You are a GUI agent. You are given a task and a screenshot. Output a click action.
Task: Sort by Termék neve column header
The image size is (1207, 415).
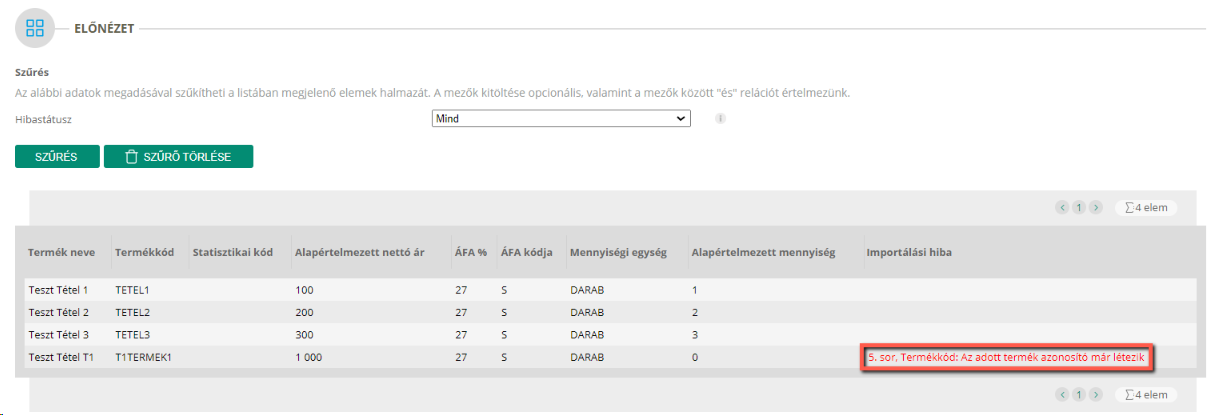(x=61, y=252)
